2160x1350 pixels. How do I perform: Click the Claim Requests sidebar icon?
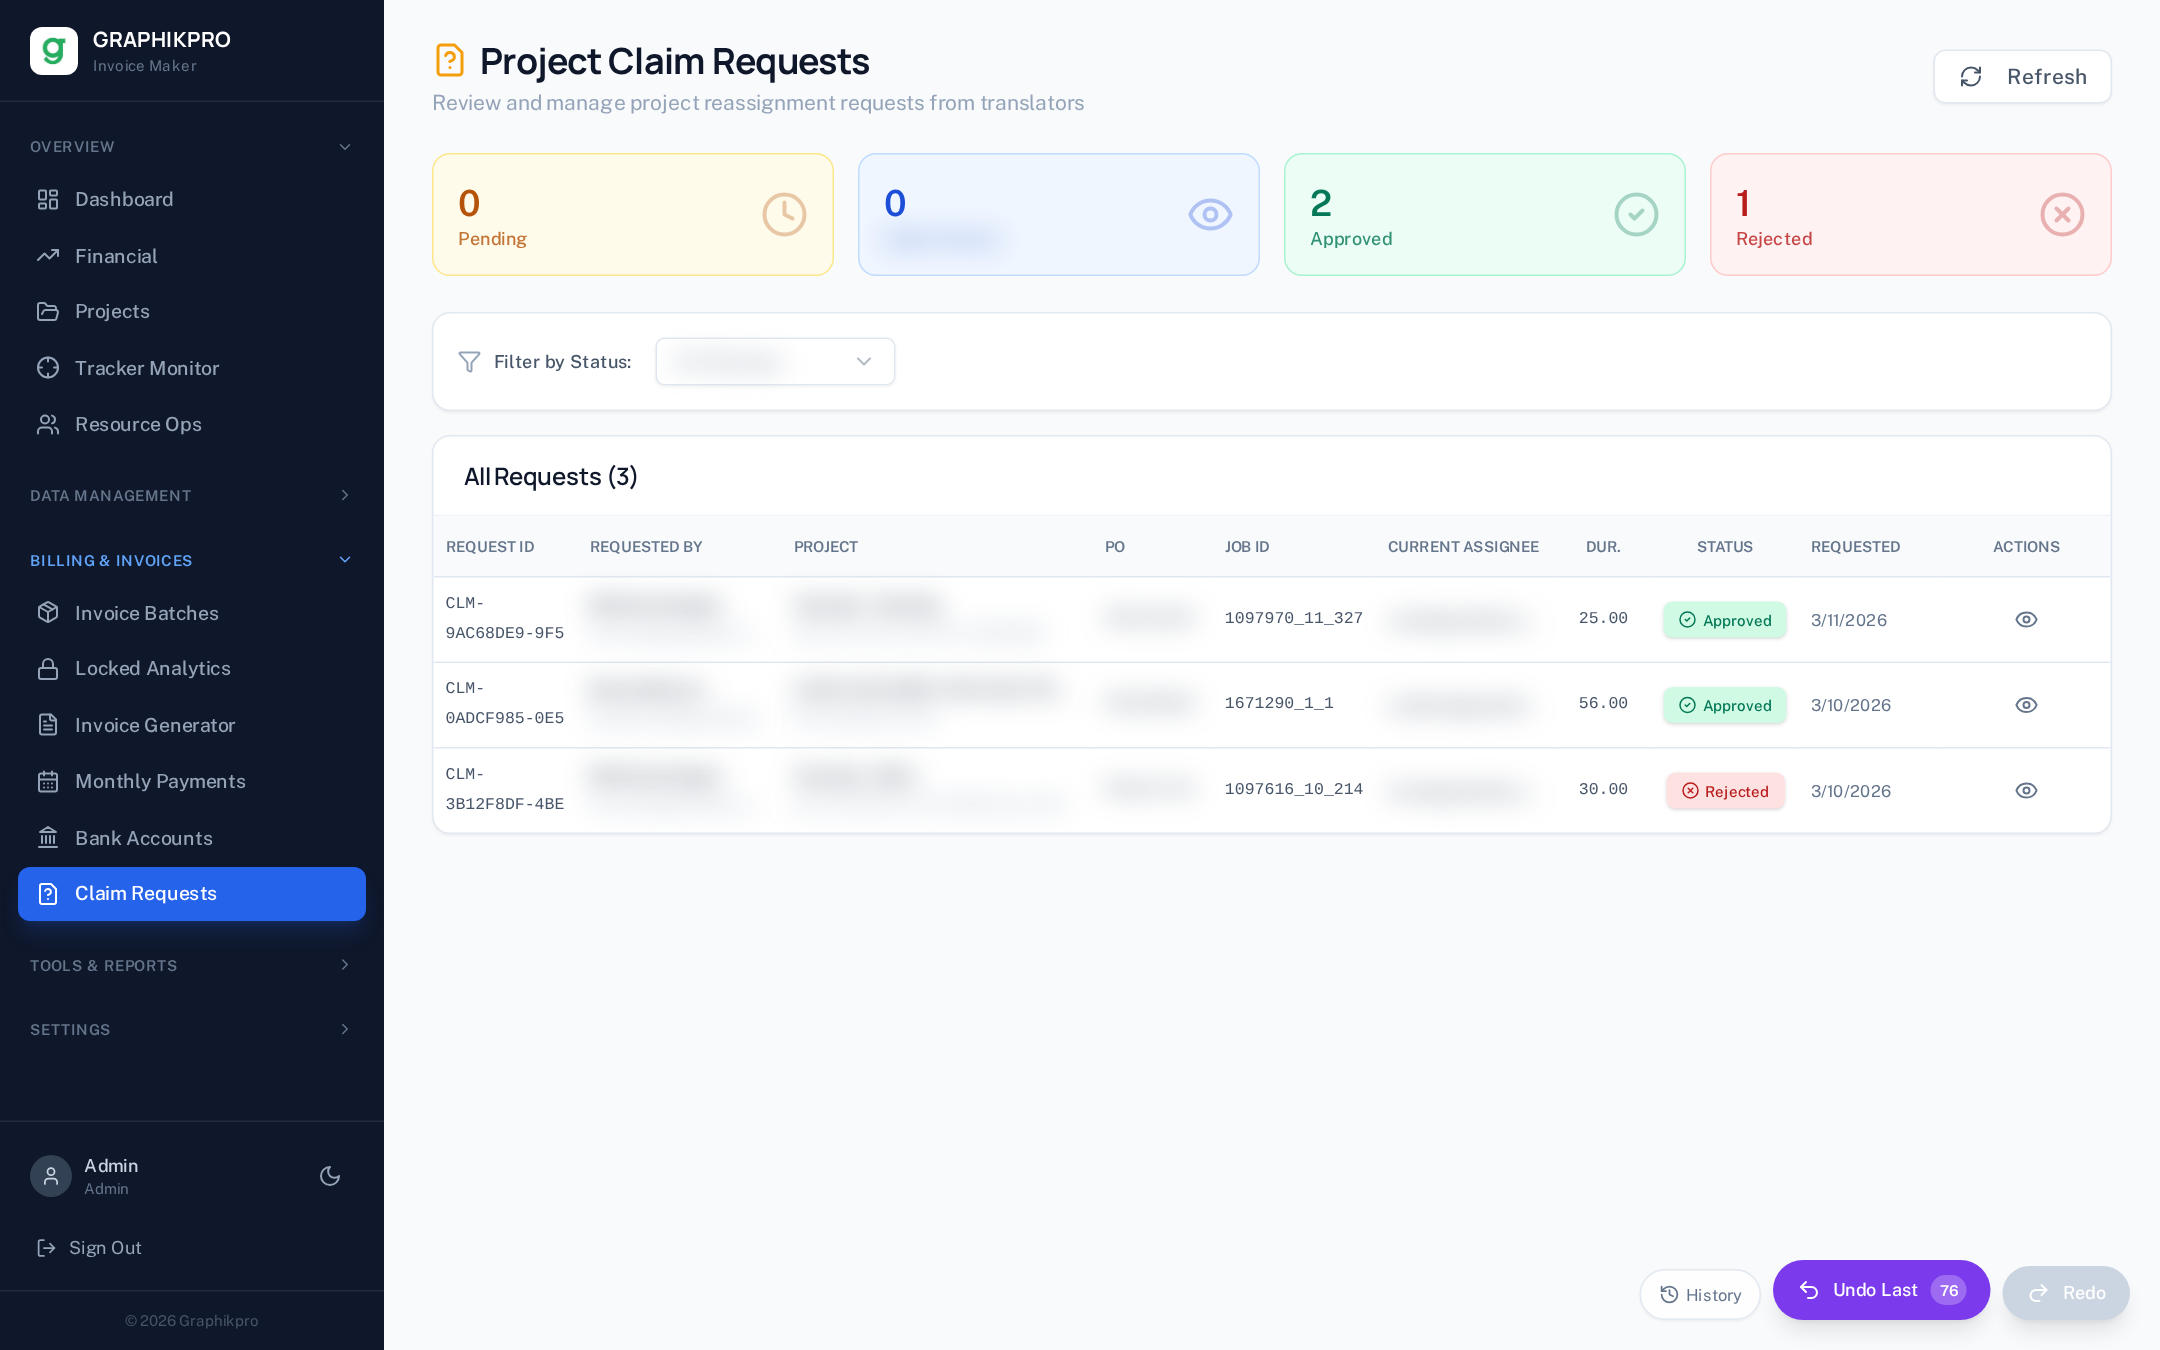pos(48,894)
